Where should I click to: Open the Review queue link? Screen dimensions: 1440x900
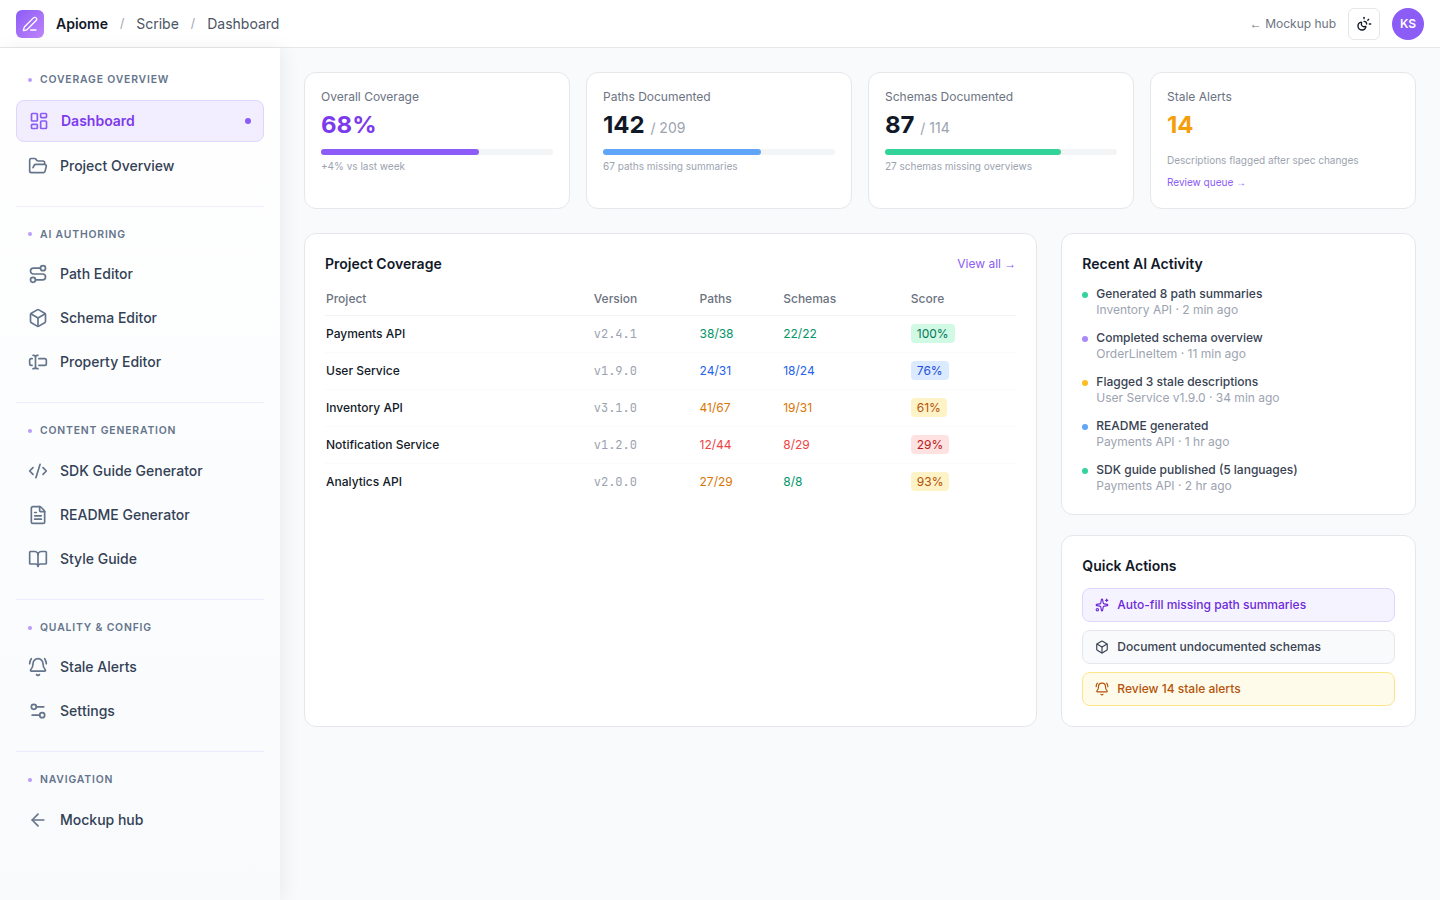point(1206,183)
